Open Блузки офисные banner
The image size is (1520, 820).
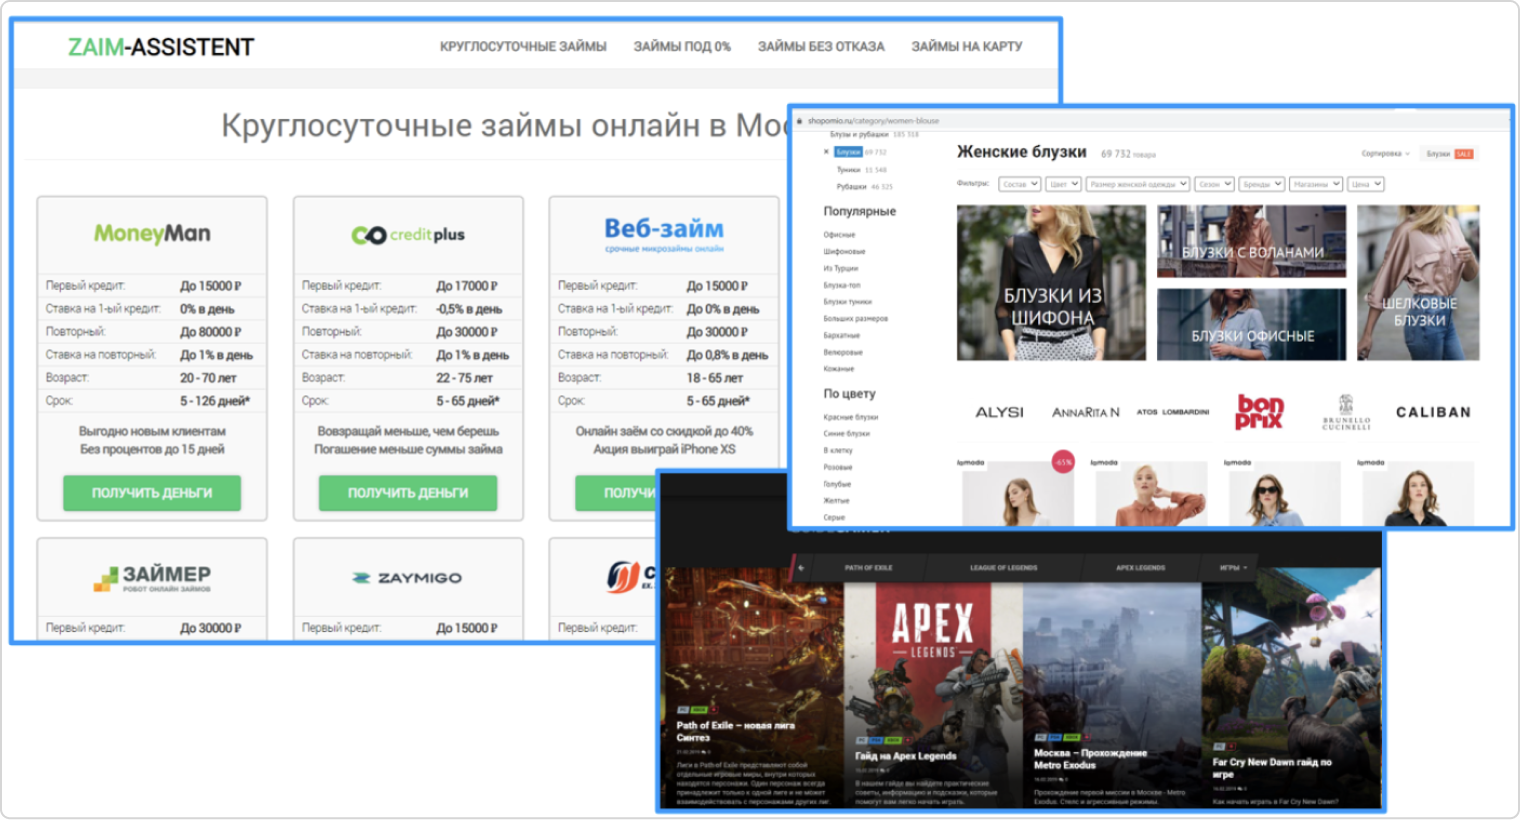[x=1251, y=324]
